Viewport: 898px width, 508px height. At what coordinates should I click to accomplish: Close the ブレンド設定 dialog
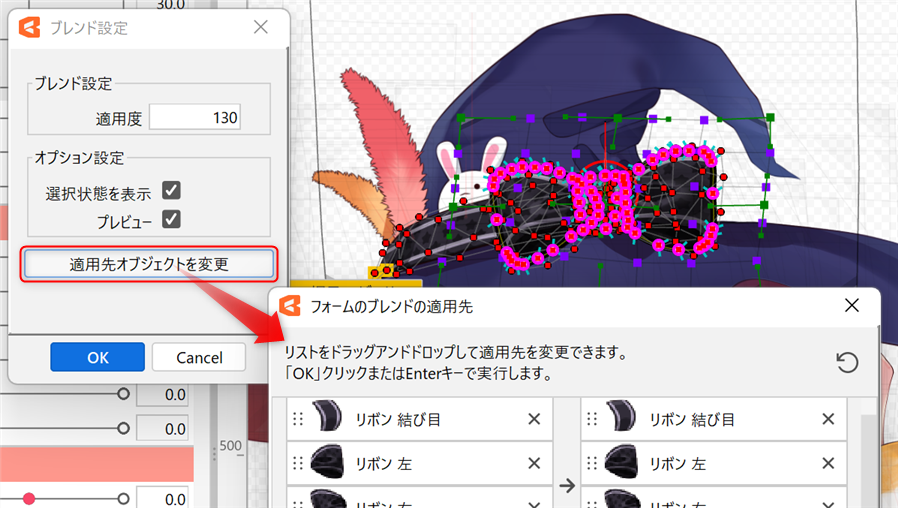point(261,27)
